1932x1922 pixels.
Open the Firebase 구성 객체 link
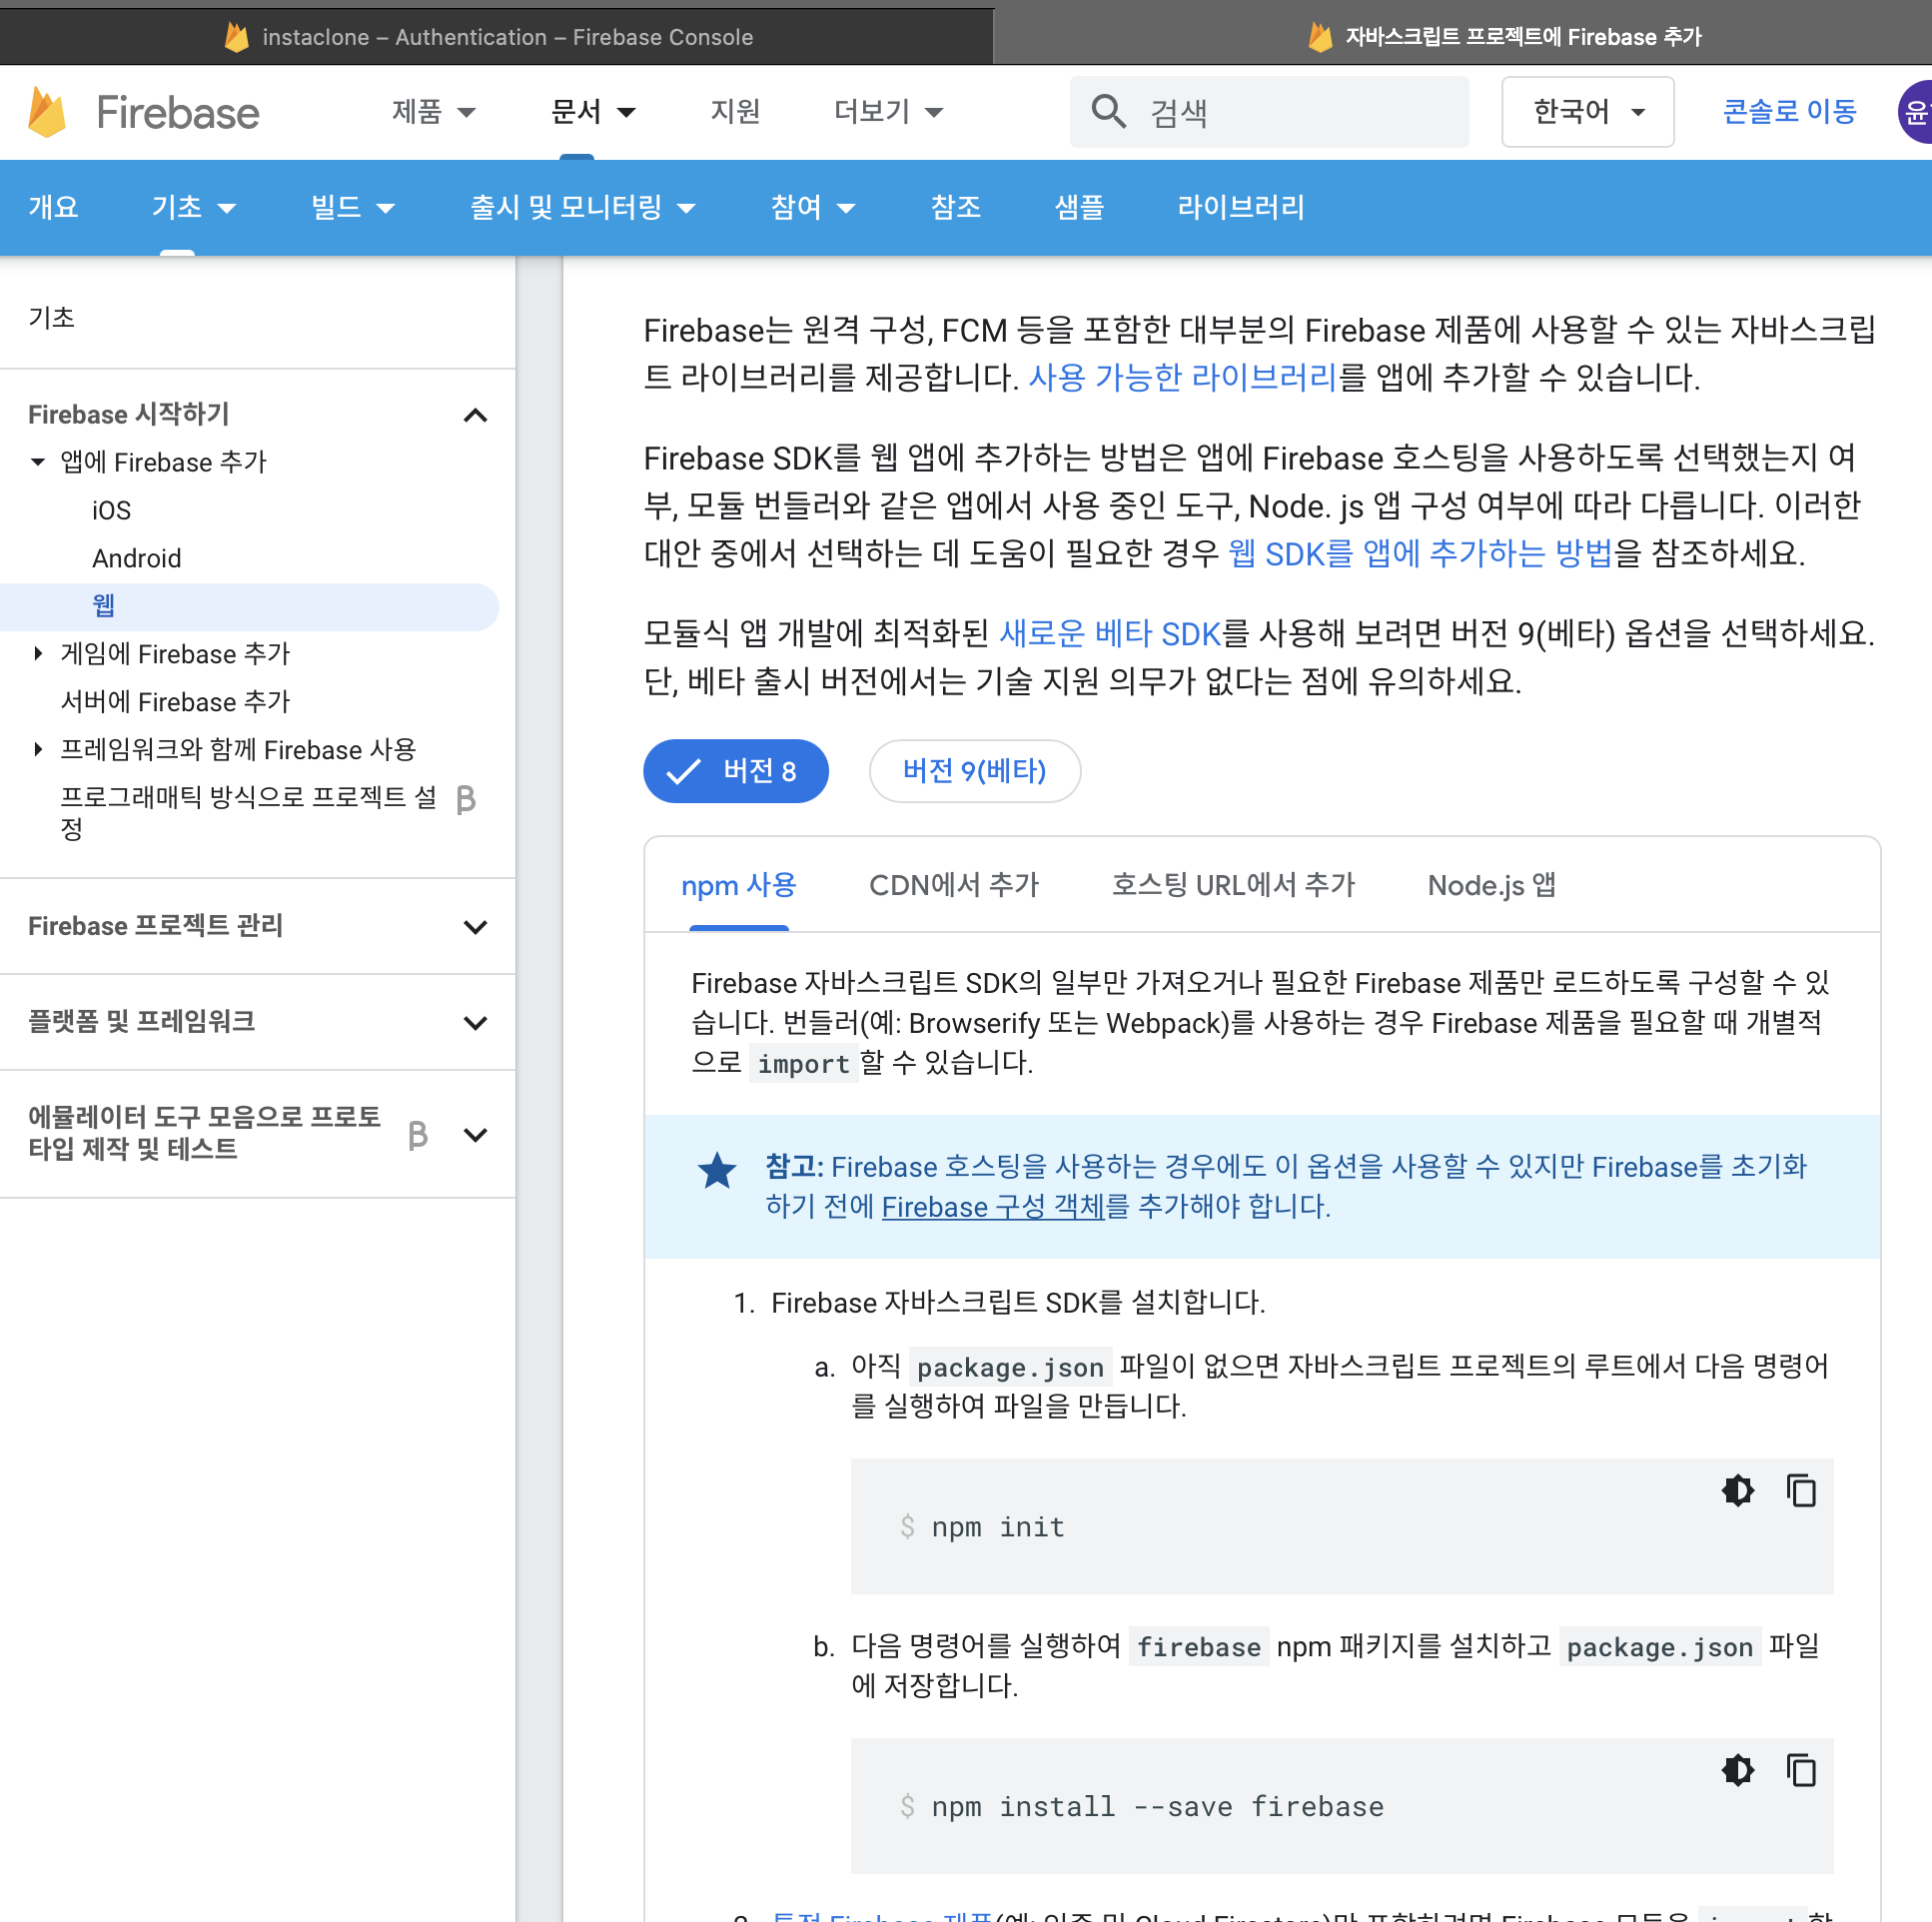pyautogui.click(x=992, y=1207)
